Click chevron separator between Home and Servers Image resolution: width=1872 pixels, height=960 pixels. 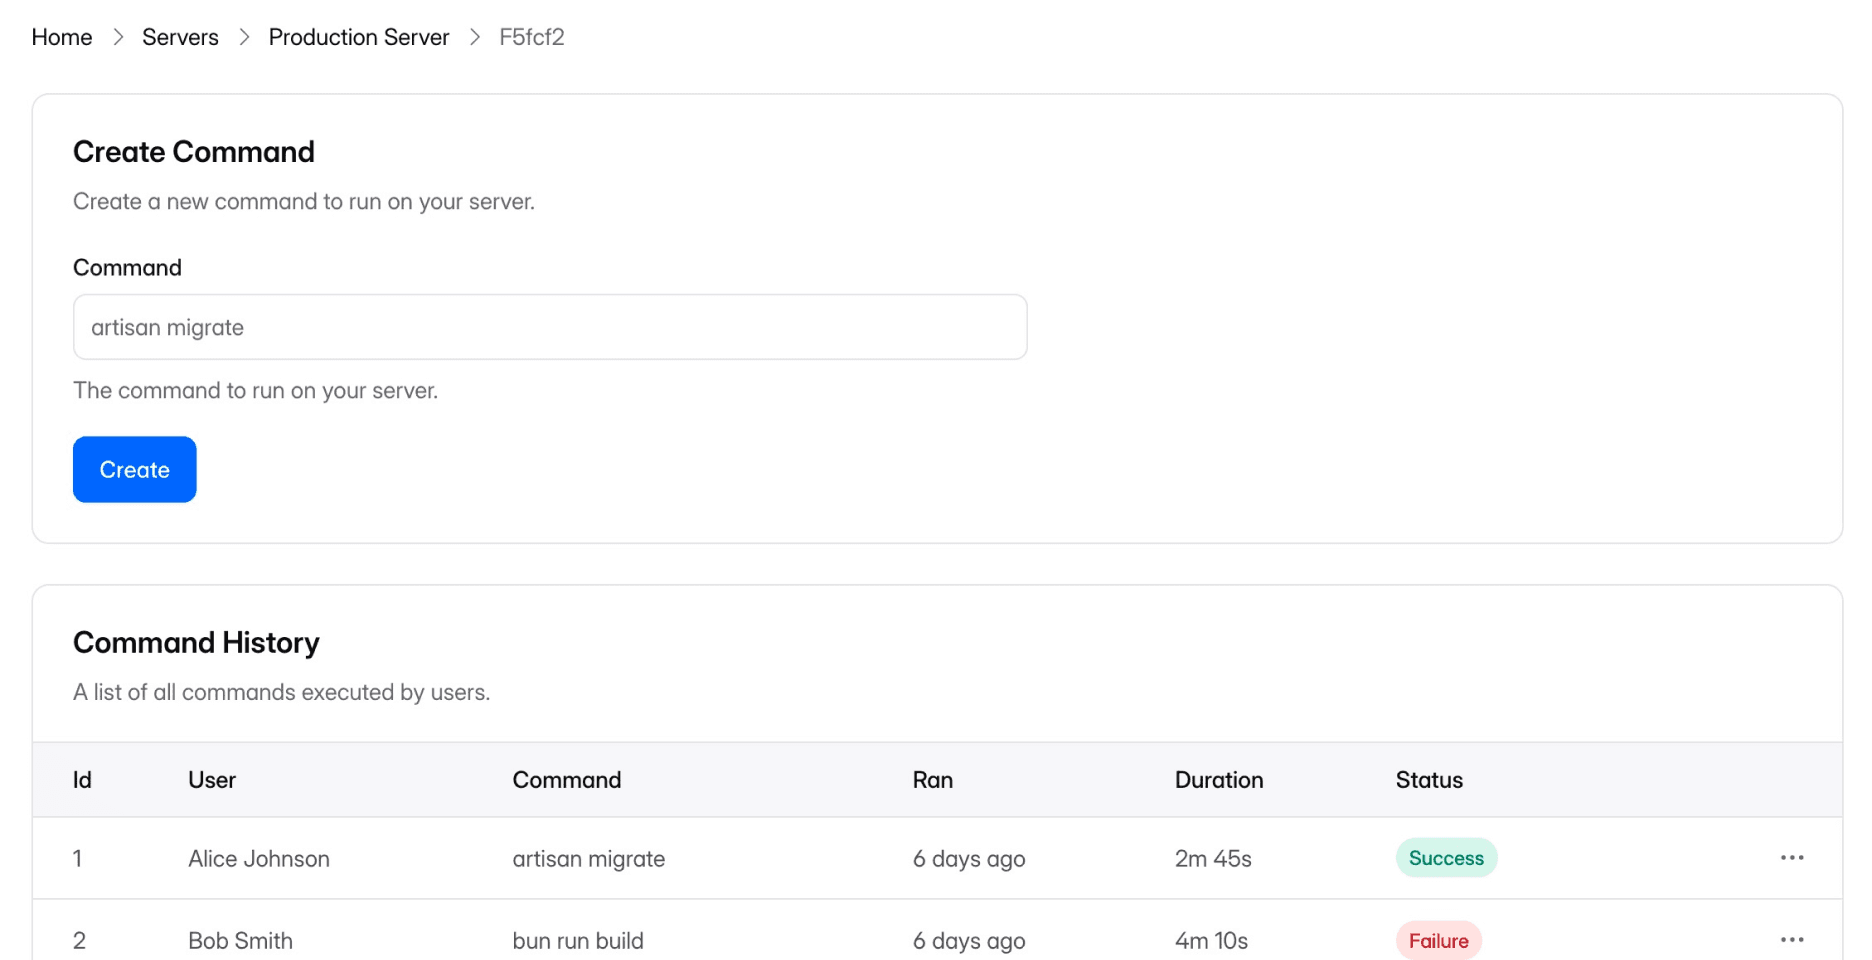(118, 37)
